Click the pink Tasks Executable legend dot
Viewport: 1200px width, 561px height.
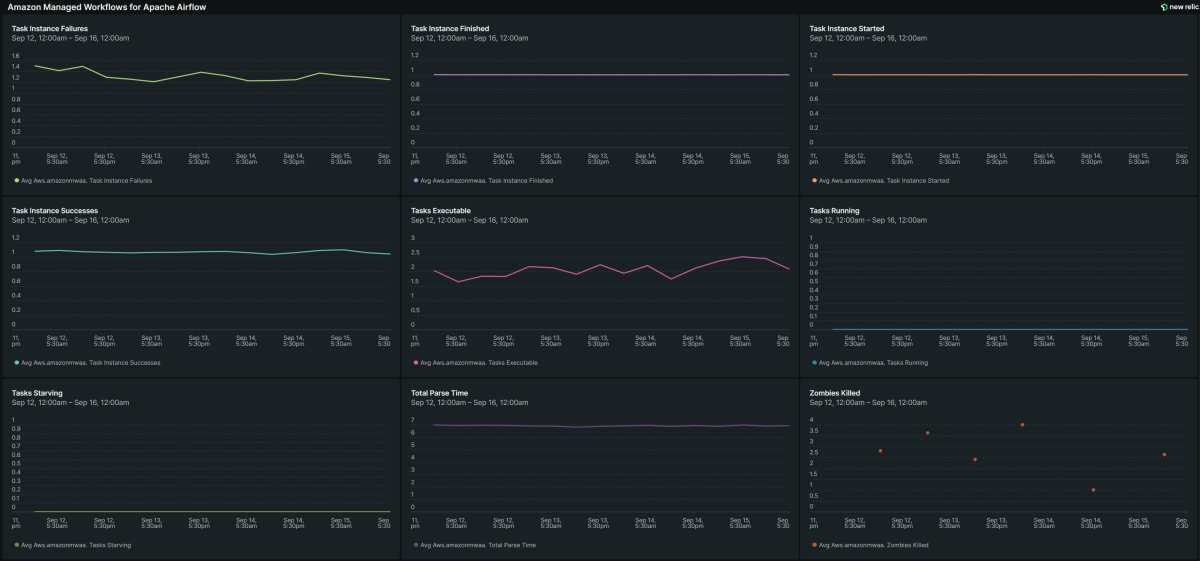click(415, 363)
